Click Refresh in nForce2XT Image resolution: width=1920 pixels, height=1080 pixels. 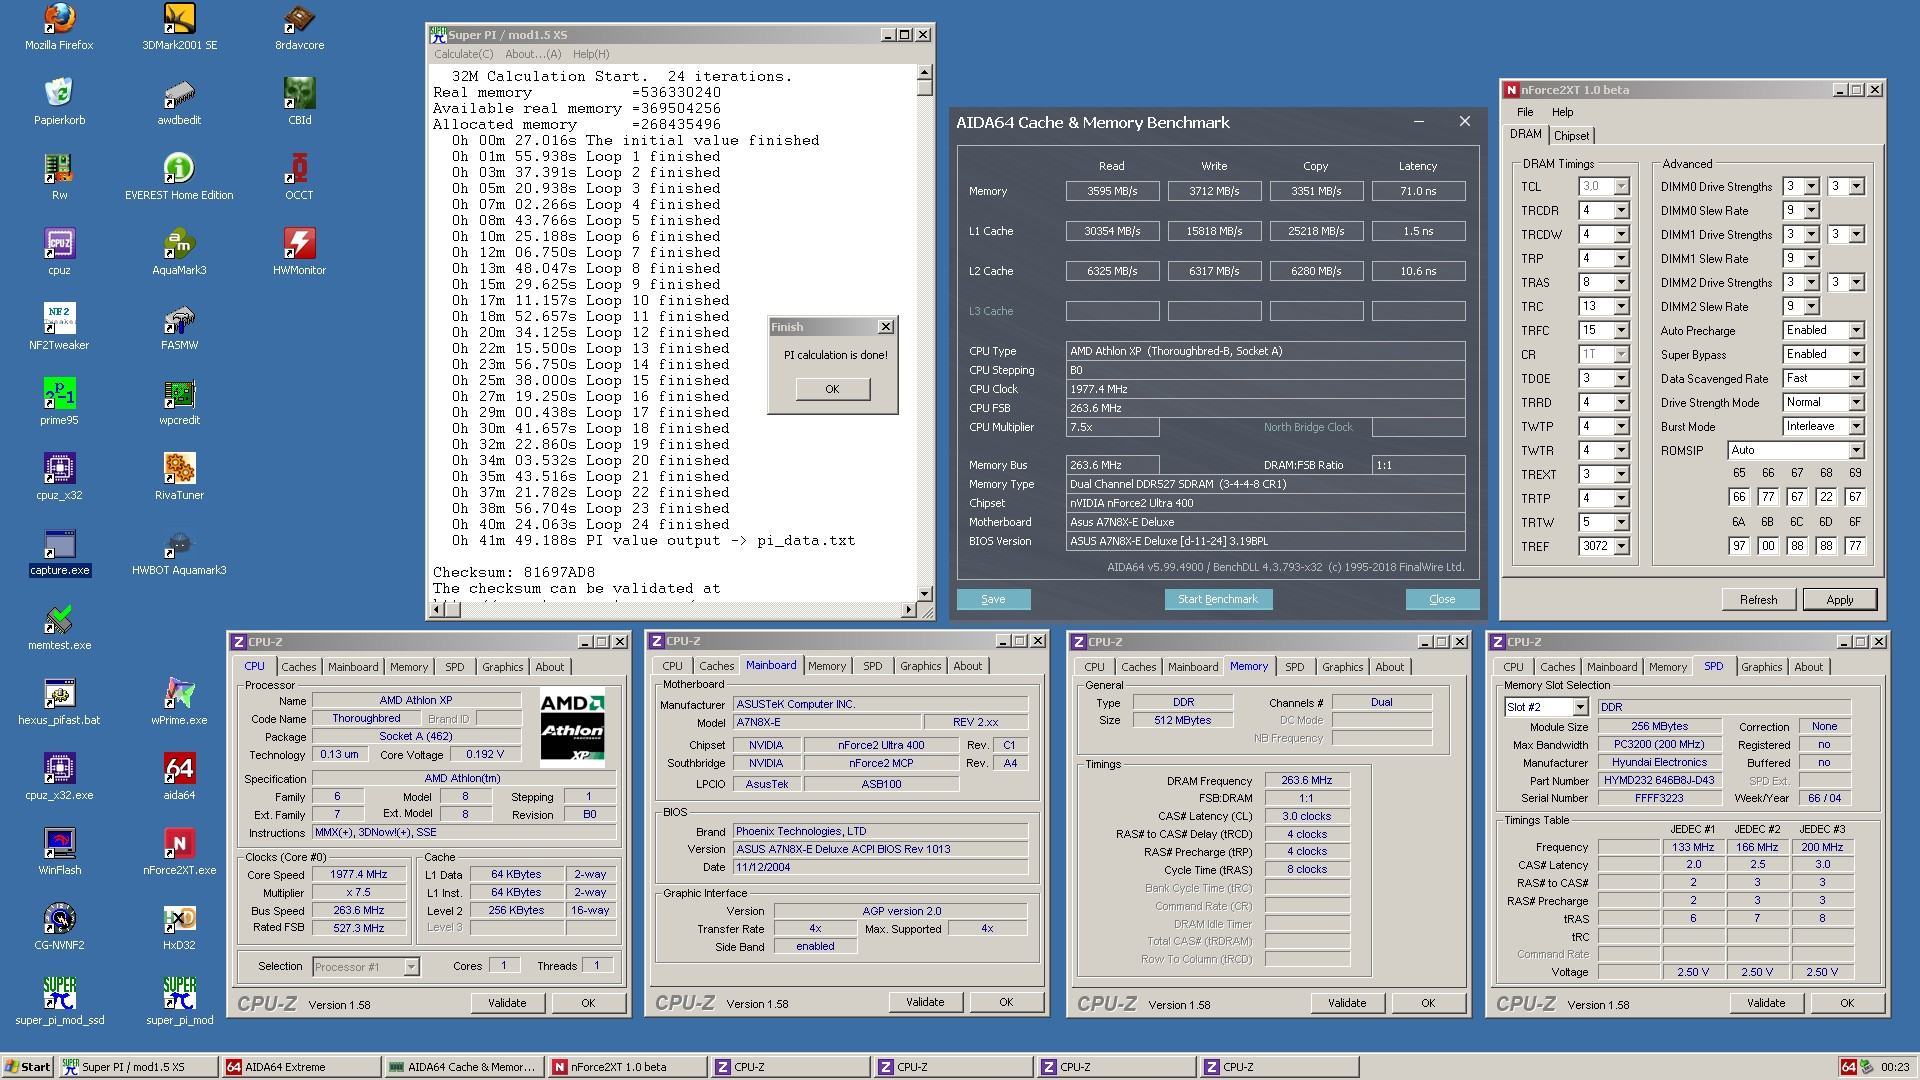pos(1758,600)
